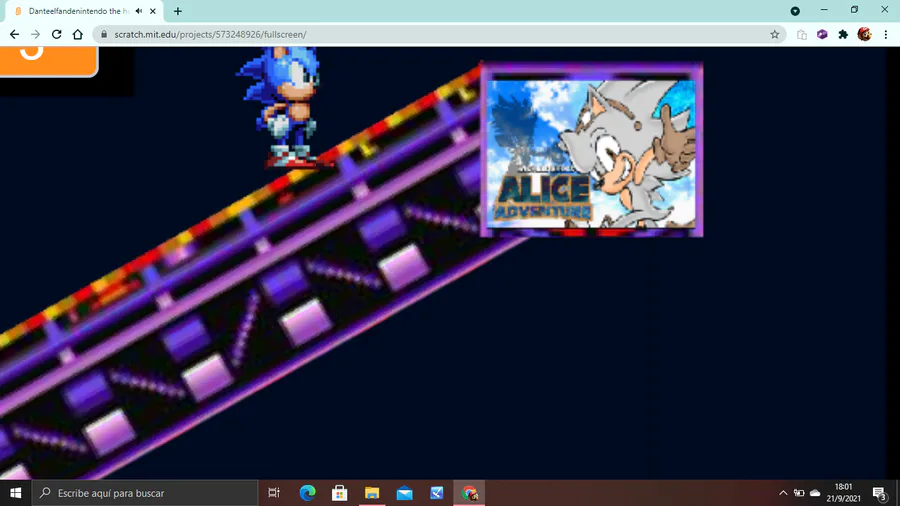Viewport: 900px width, 506px height.
Task: Open the browser home page
Action: (x=77, y=34)
